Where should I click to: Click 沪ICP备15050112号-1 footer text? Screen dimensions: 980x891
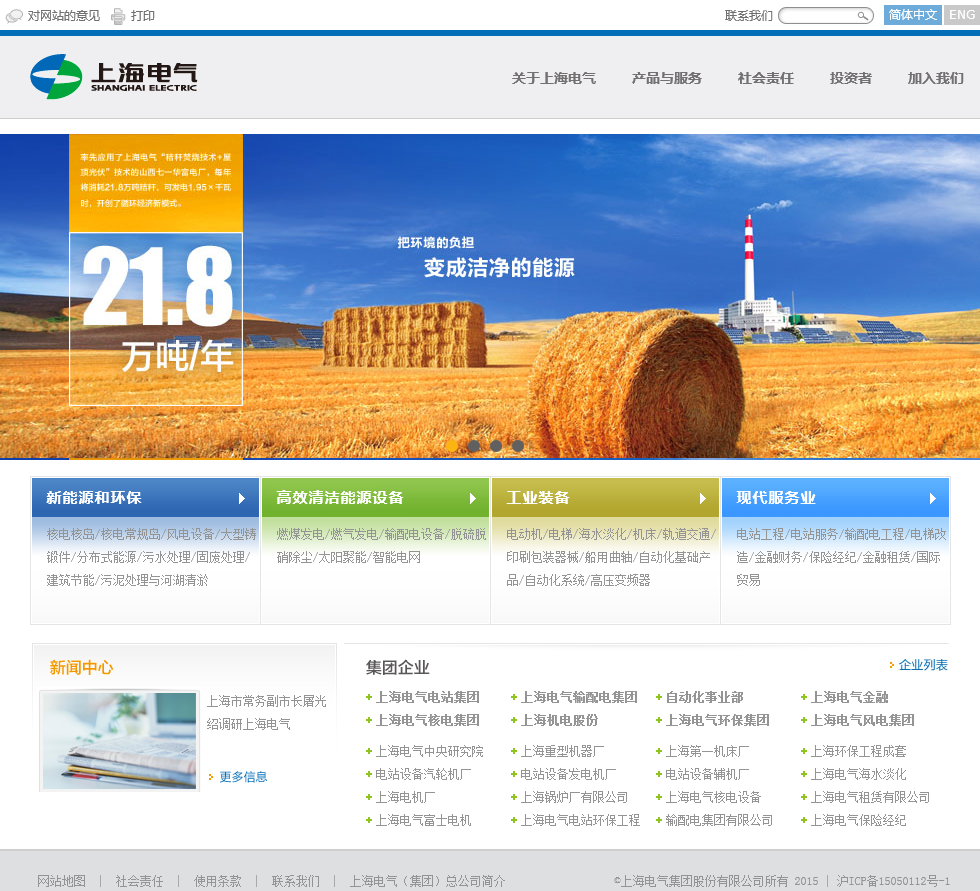(893, 881)
